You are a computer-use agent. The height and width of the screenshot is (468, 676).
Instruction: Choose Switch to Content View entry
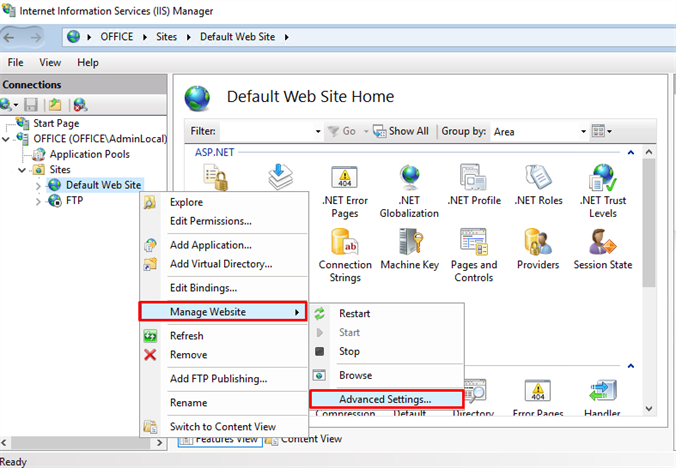pos(224,427)
